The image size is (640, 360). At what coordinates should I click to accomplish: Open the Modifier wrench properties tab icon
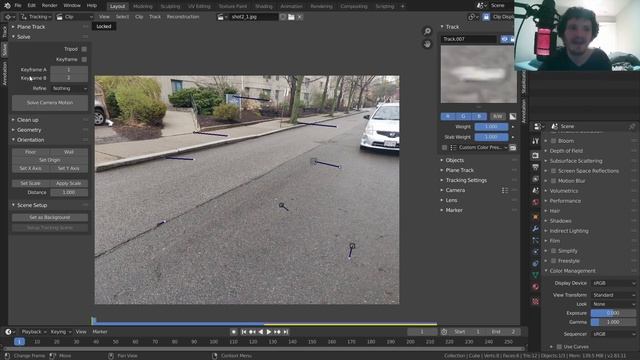pyautogui.click(x=535, y=229)
